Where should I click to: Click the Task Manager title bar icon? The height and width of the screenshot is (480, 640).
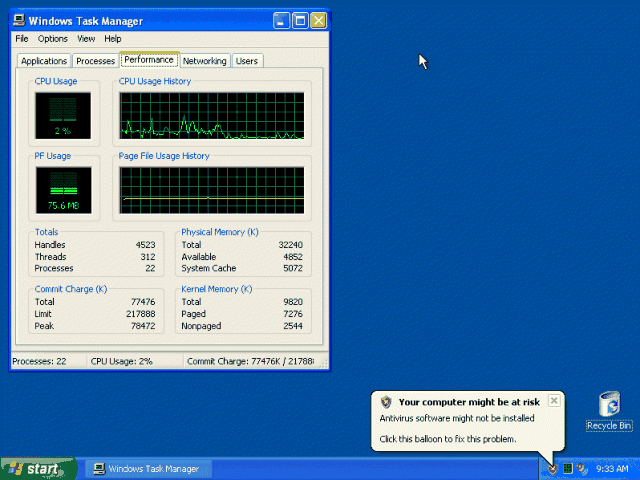point(19,20)
